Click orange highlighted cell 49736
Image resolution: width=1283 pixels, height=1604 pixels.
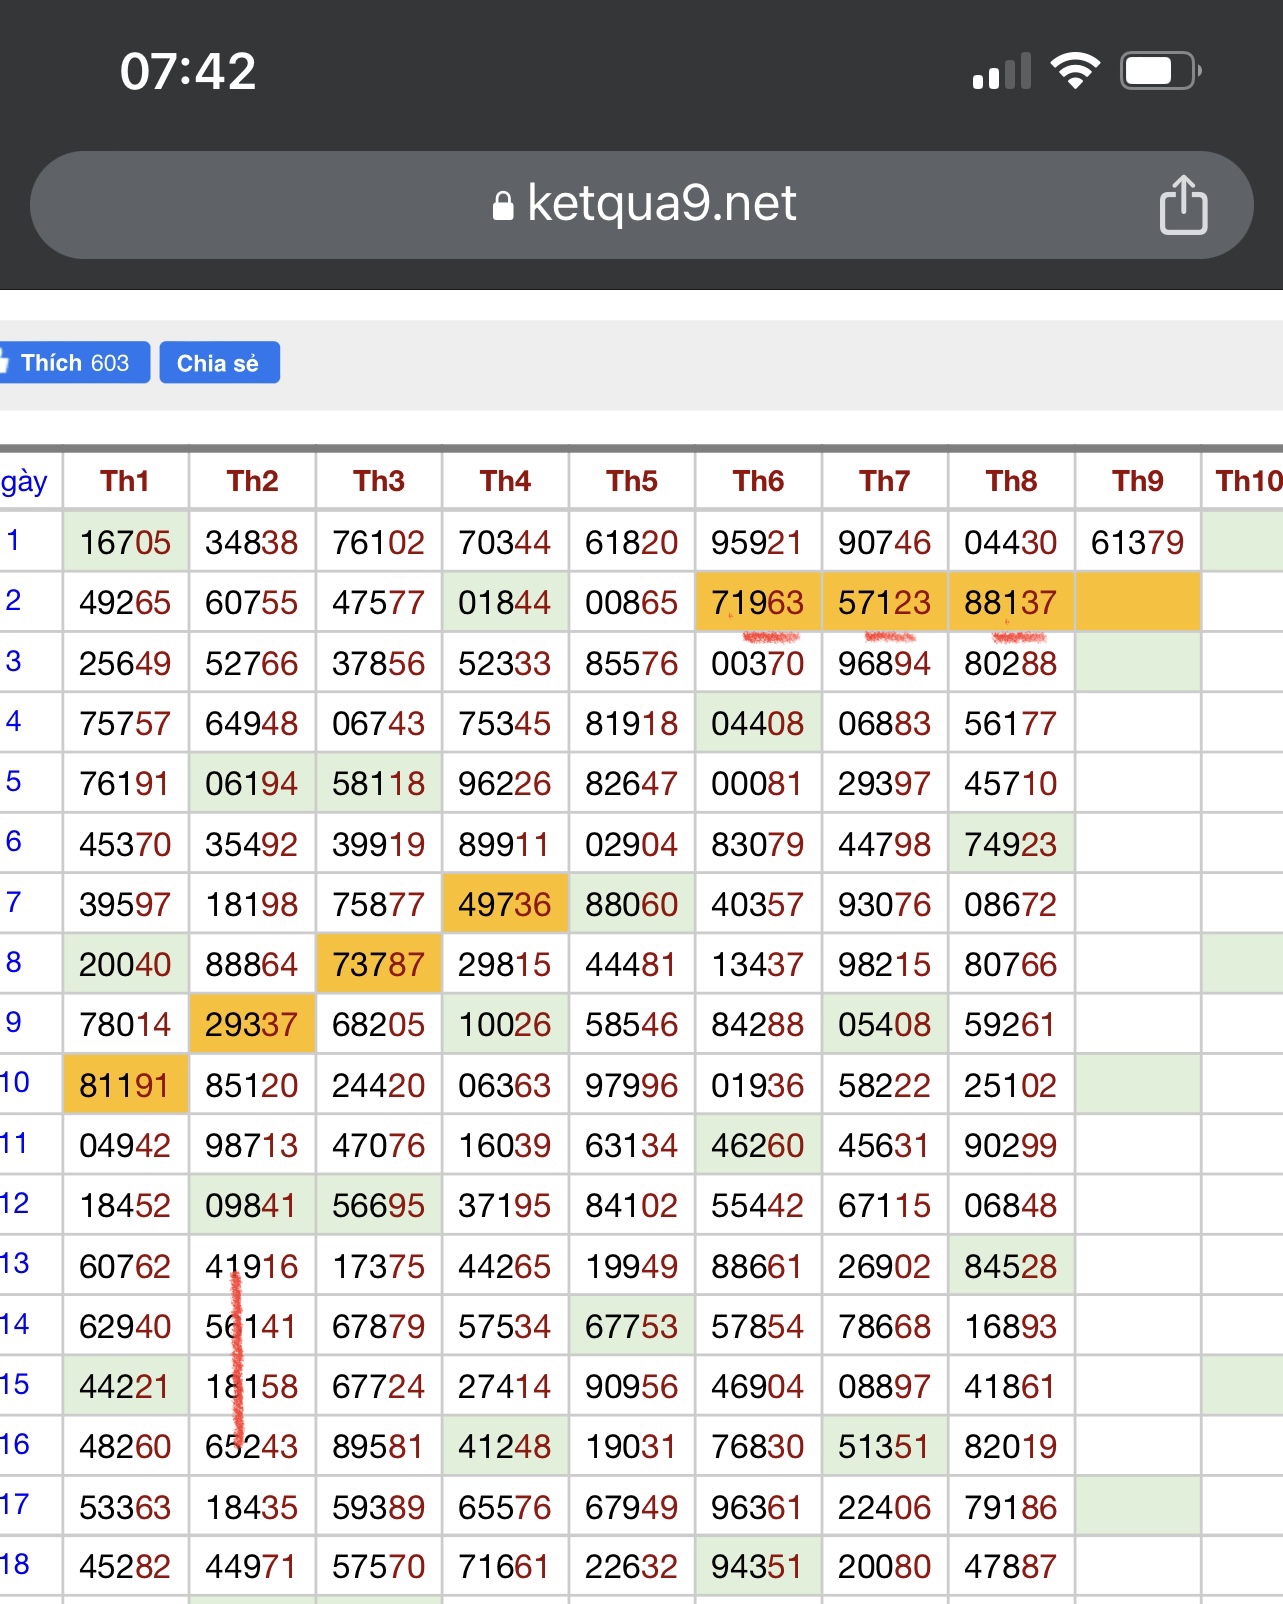coord(505,904)
